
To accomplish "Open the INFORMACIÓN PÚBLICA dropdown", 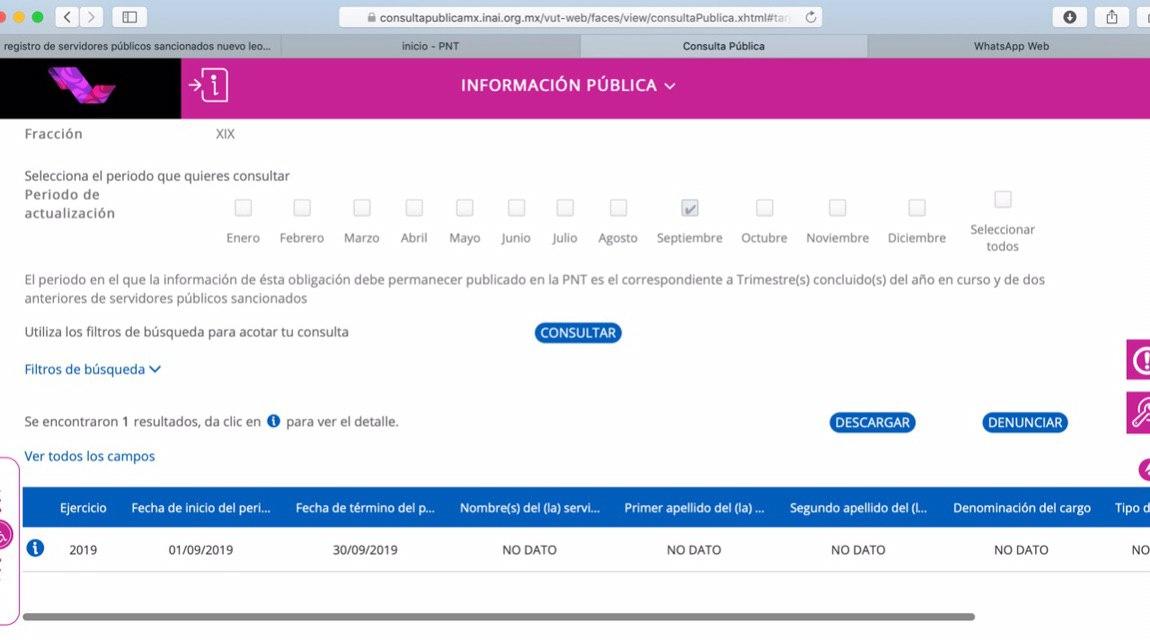I will pos(568,86).
